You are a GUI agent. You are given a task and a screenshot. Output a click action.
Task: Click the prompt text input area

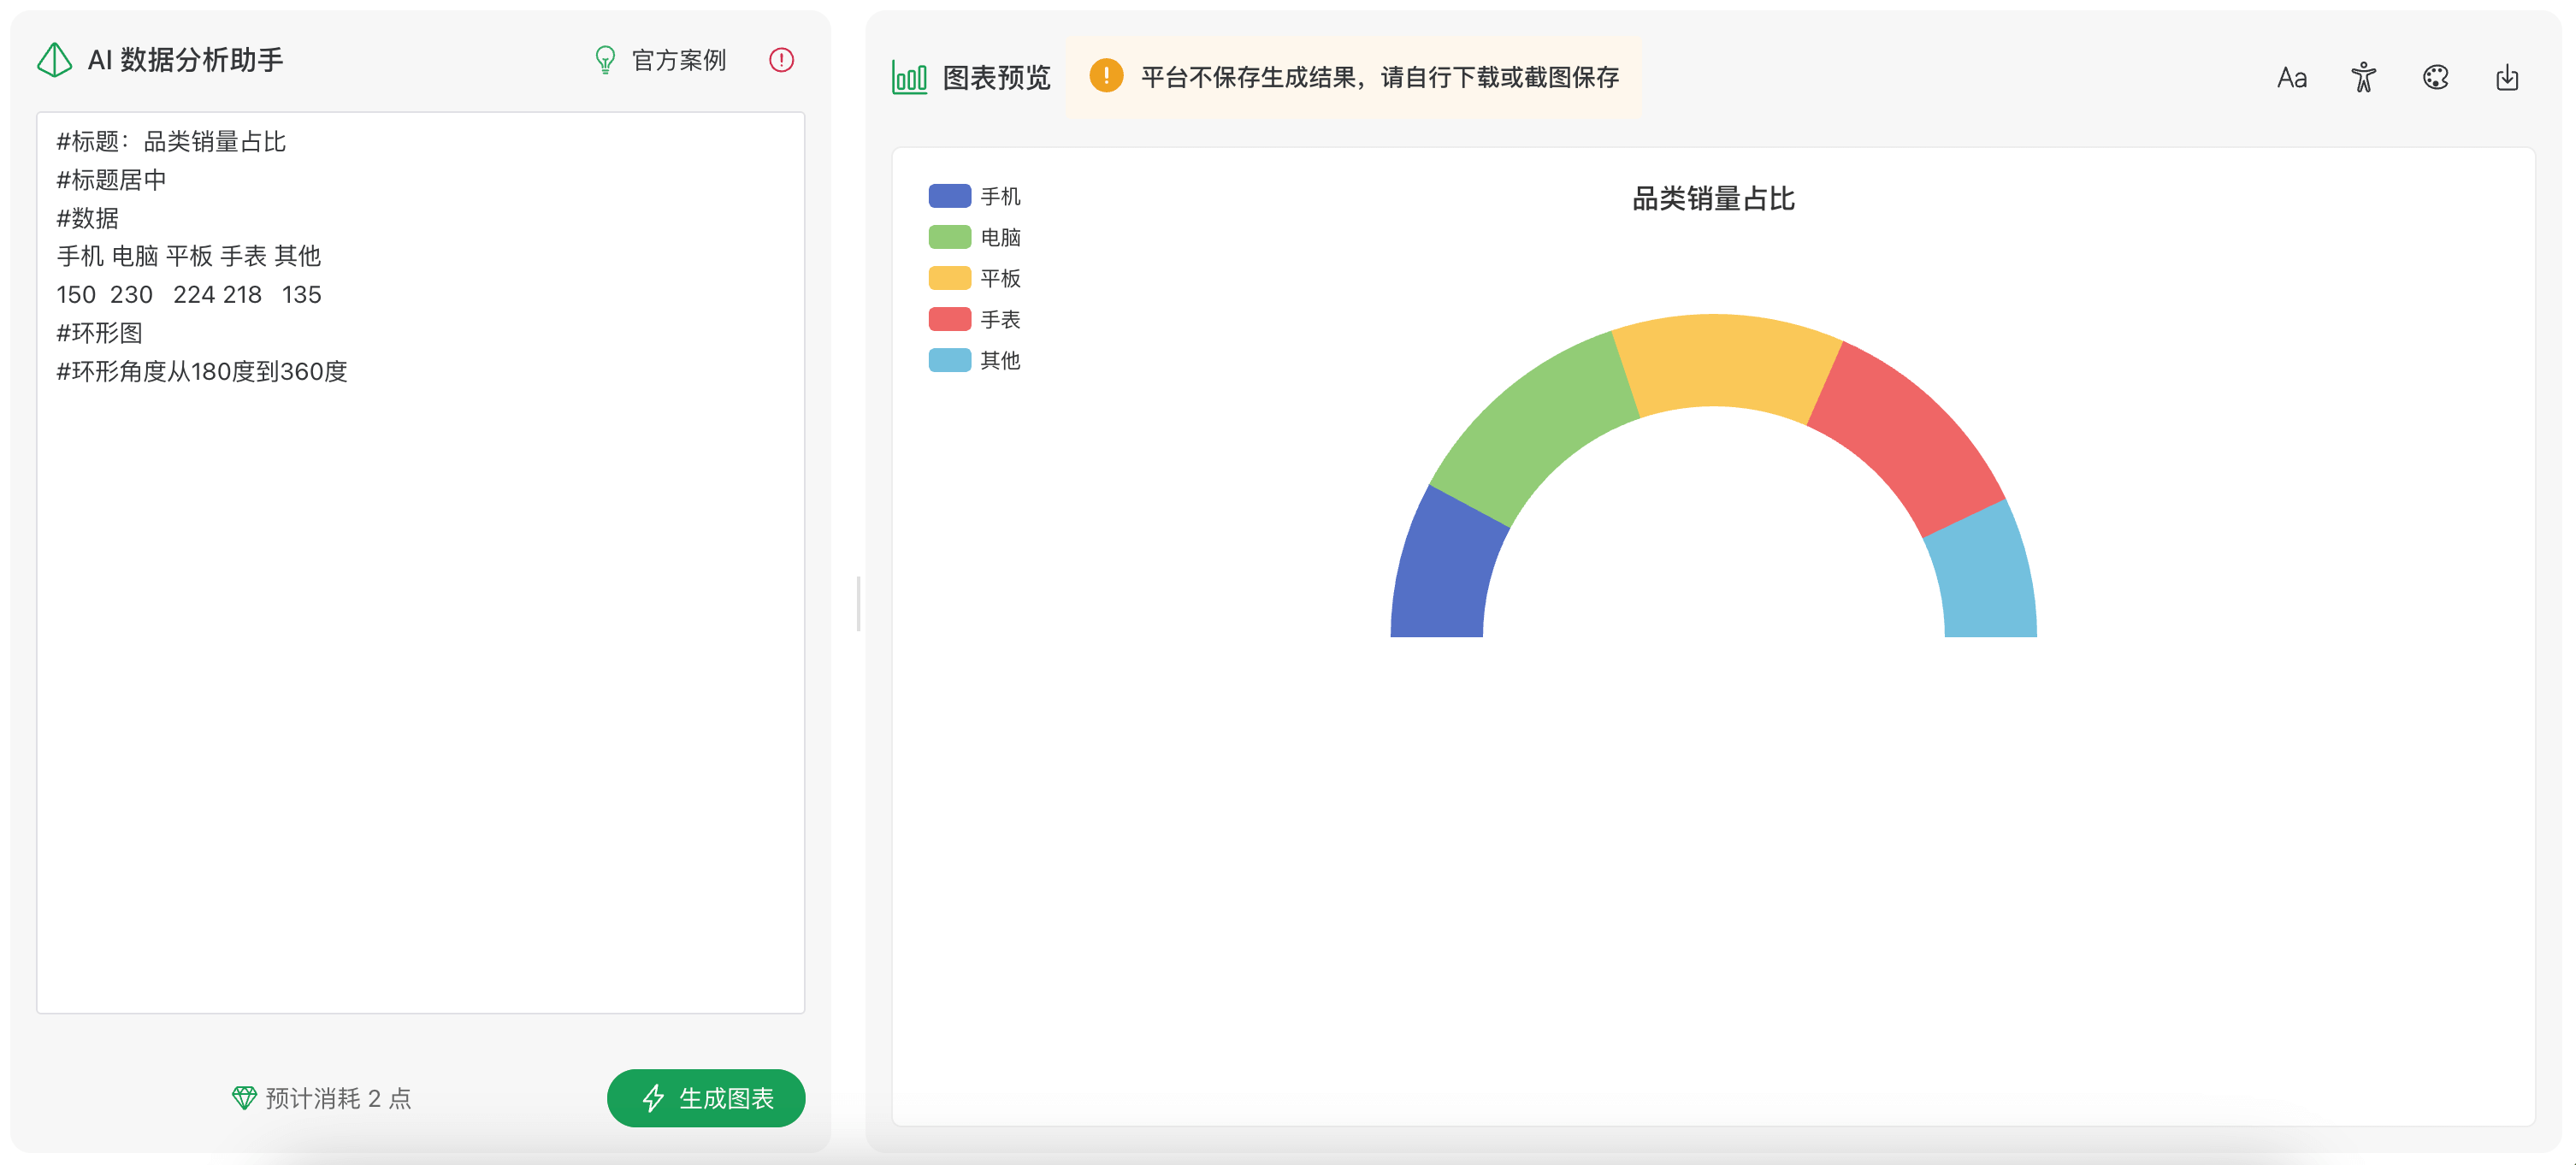coord(420,562)
